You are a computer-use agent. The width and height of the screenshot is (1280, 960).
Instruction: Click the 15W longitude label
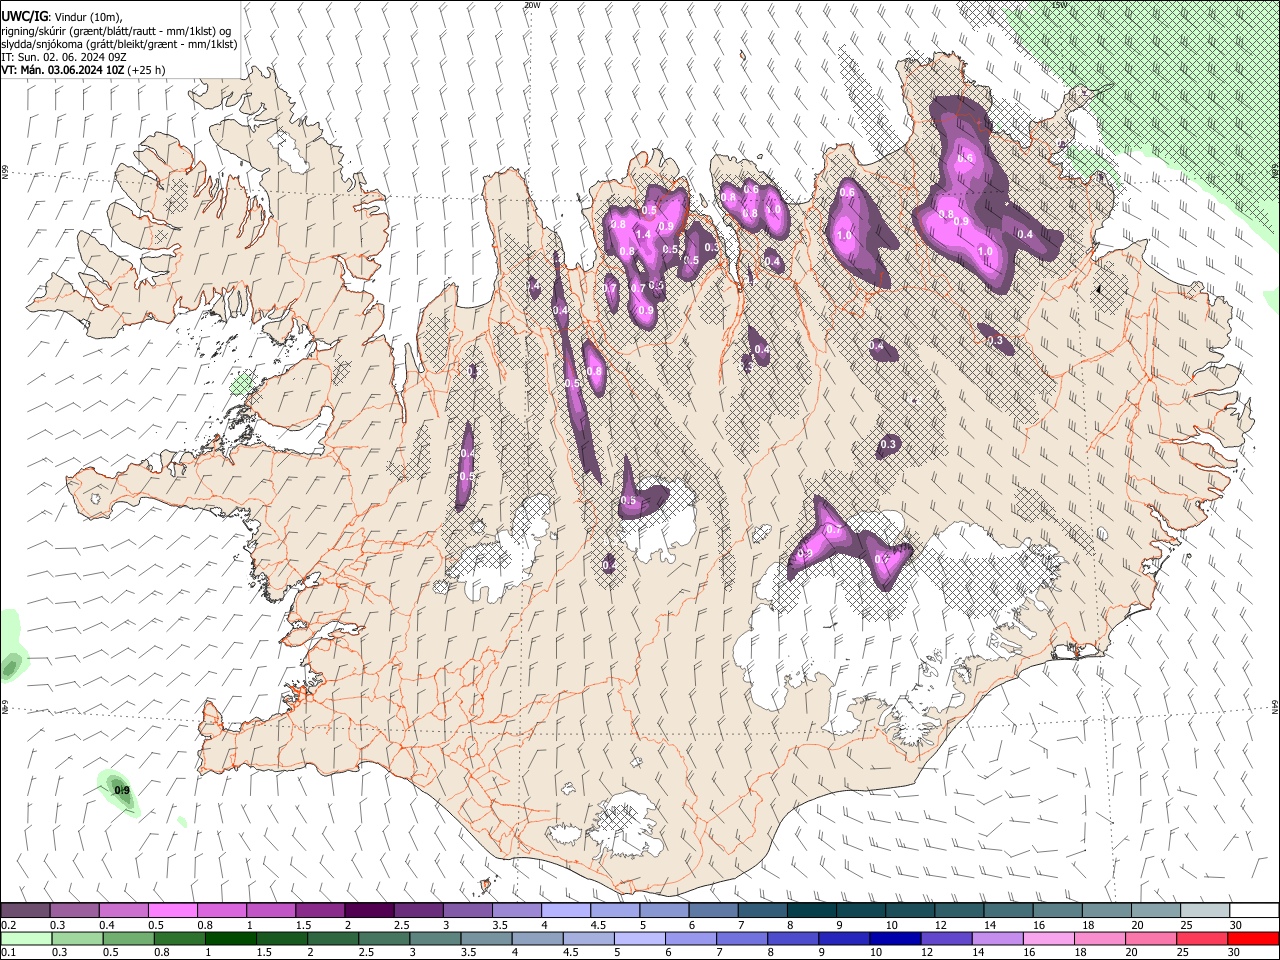point(1059,5)
